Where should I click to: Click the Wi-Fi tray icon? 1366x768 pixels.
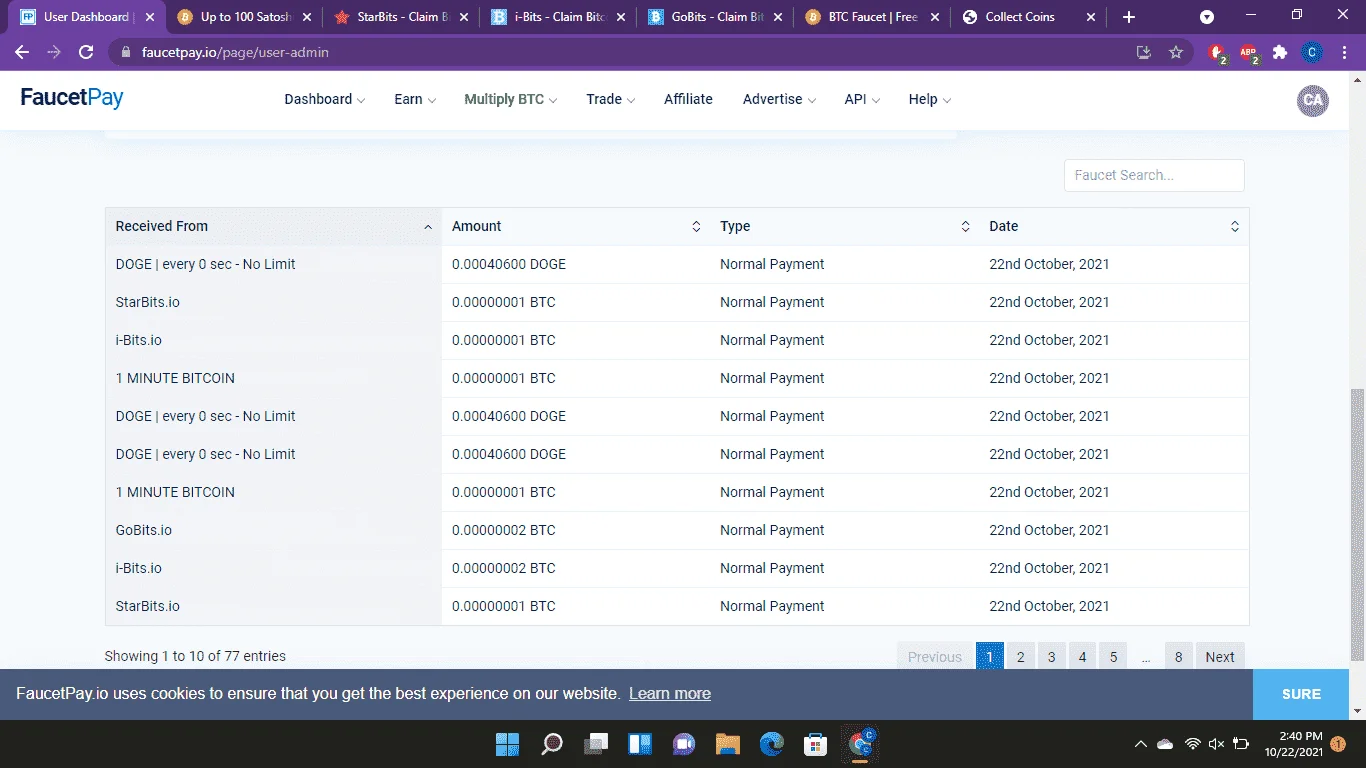pos(1192,744)
